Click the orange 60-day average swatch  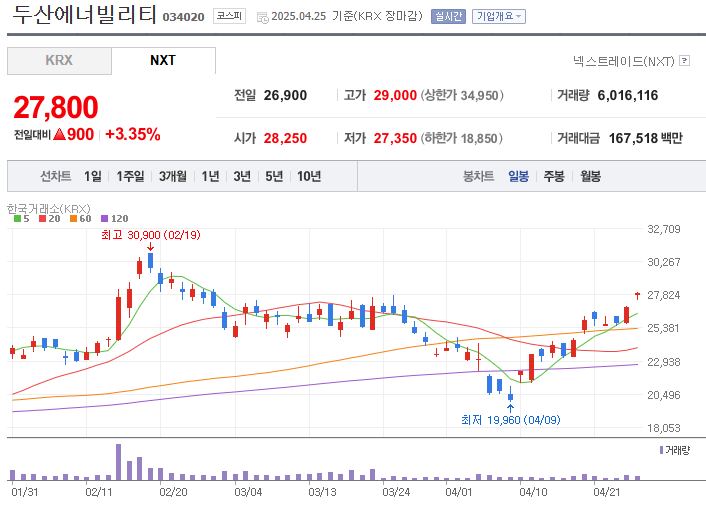(x=74, y=219)
